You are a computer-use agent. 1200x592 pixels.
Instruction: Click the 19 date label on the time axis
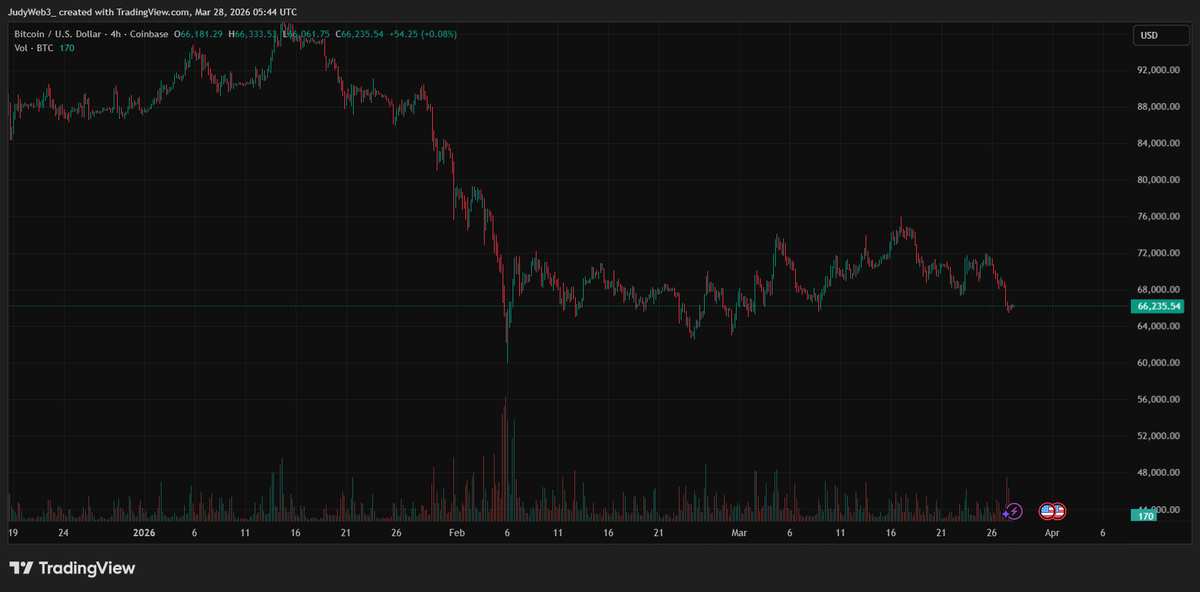12,534
